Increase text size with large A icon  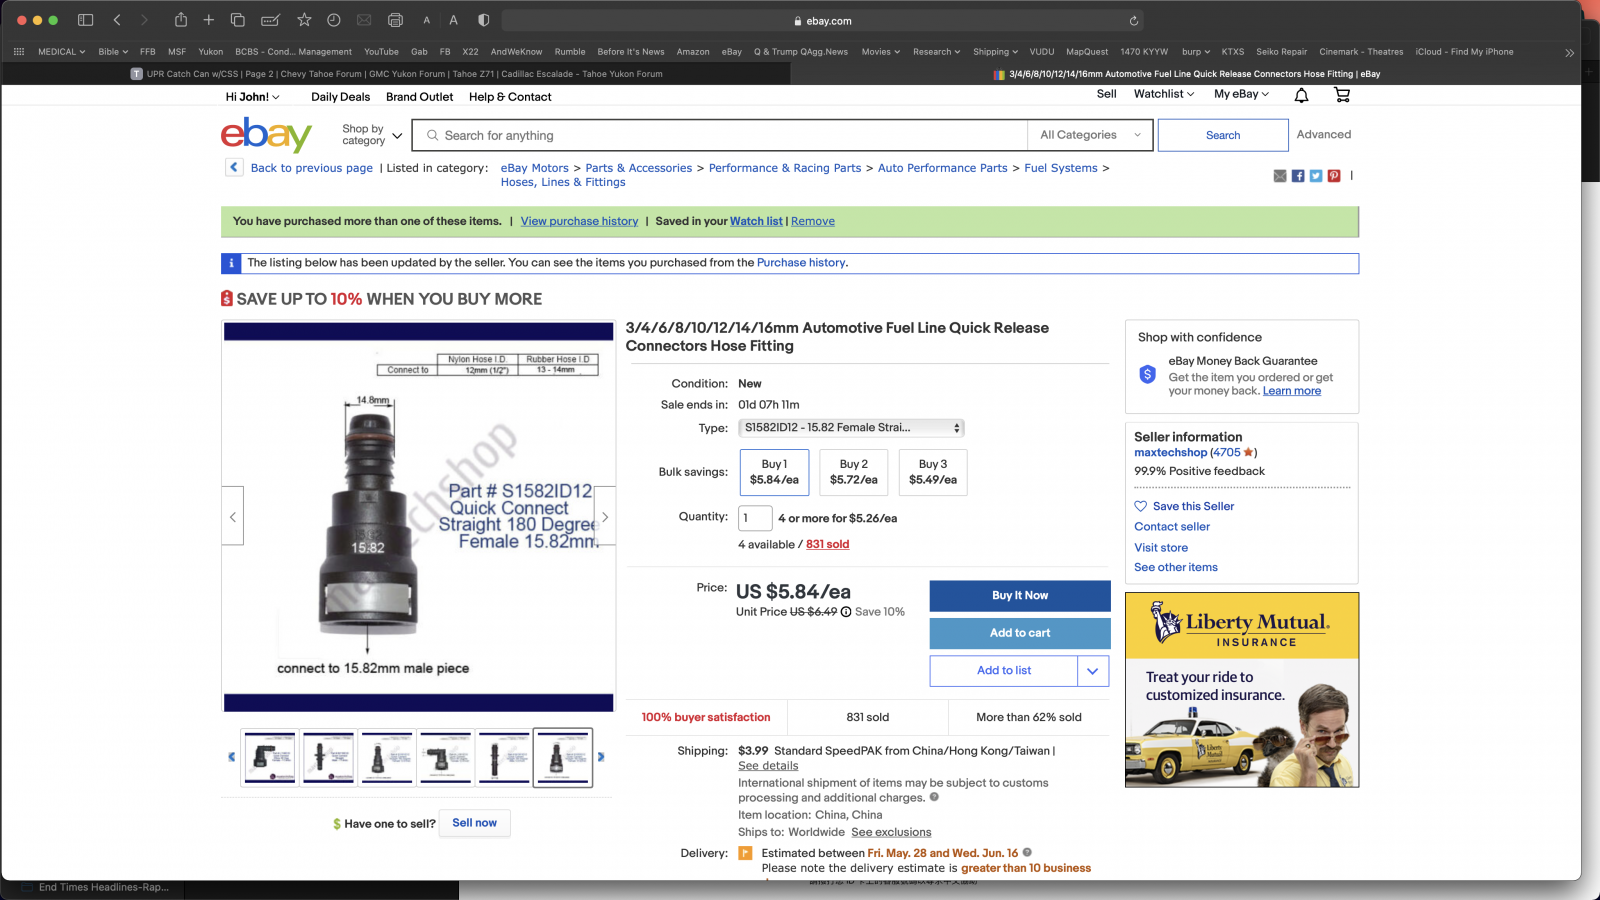(453, 20)
